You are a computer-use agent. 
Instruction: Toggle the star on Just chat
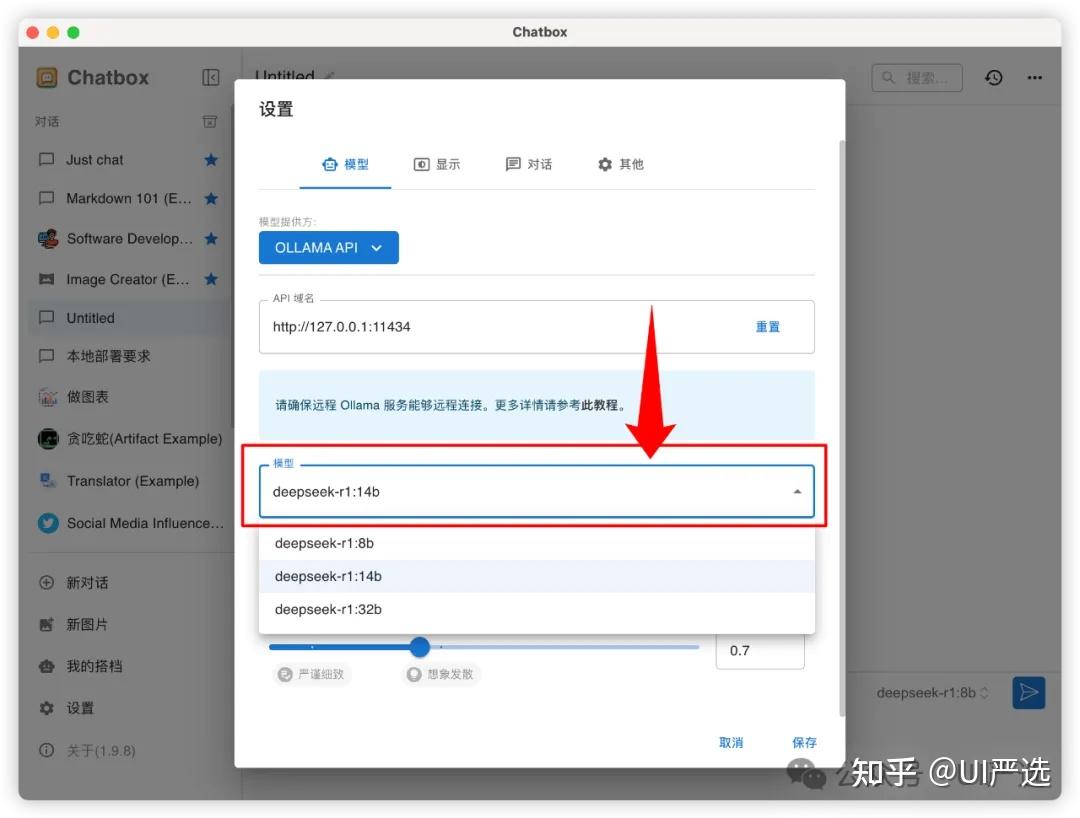point(211,160)
